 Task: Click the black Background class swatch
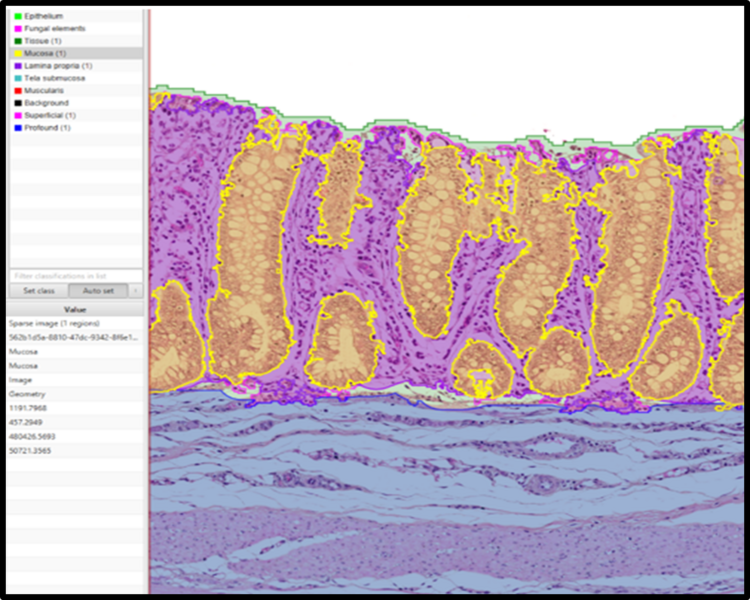pyautogui.click(x=18, y=103)
